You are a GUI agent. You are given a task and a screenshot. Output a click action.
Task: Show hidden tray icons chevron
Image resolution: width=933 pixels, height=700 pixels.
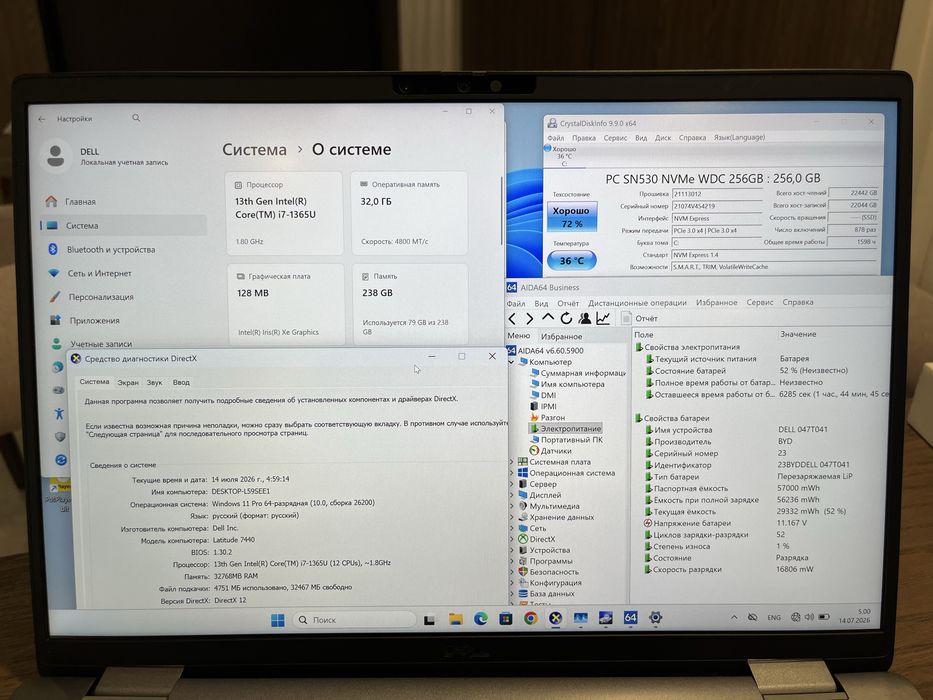pos(734,617)
